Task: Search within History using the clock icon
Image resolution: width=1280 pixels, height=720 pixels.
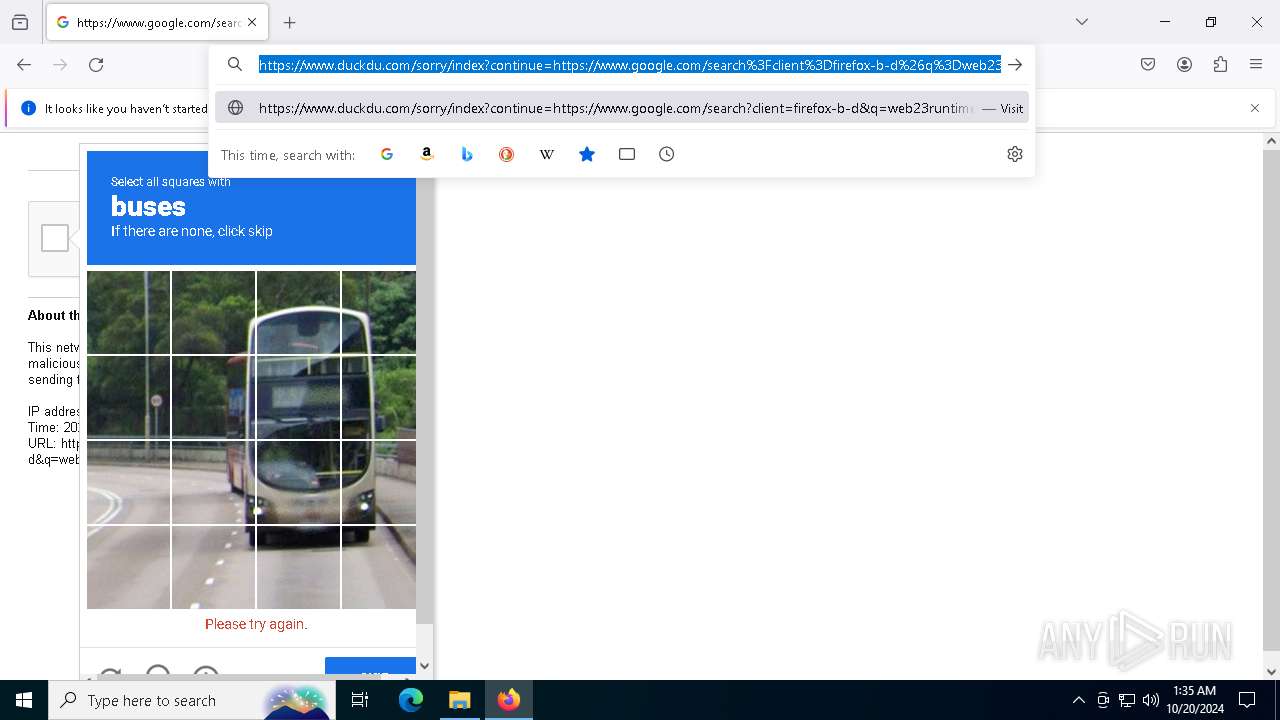Action: click(667, 154)
